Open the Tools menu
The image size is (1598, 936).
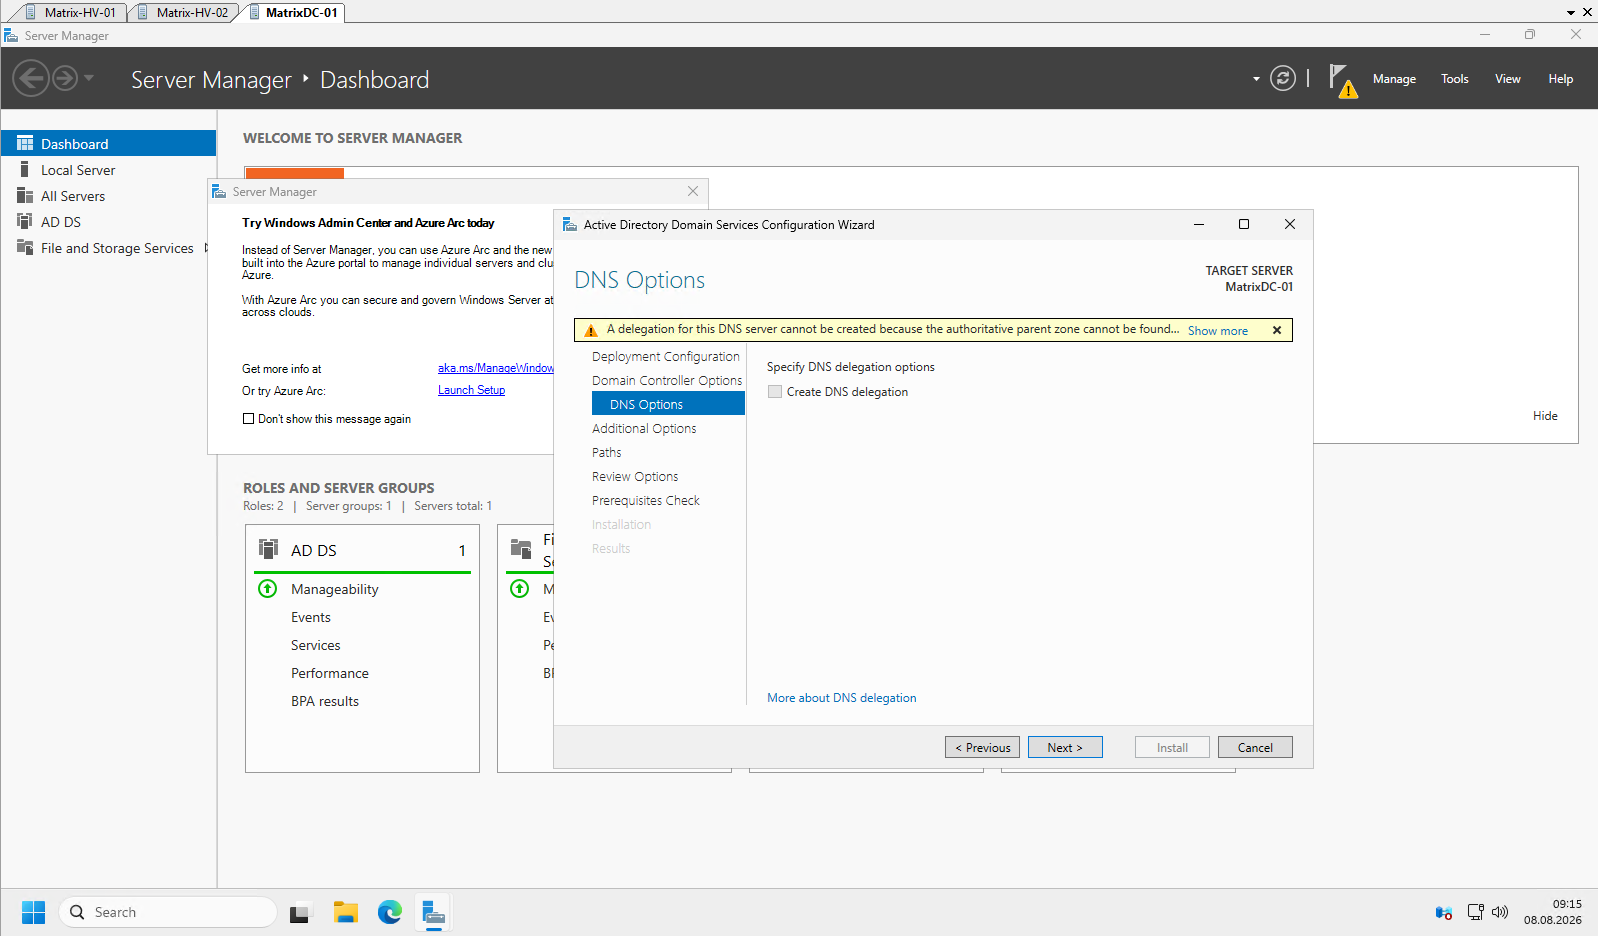[1455, 79]
